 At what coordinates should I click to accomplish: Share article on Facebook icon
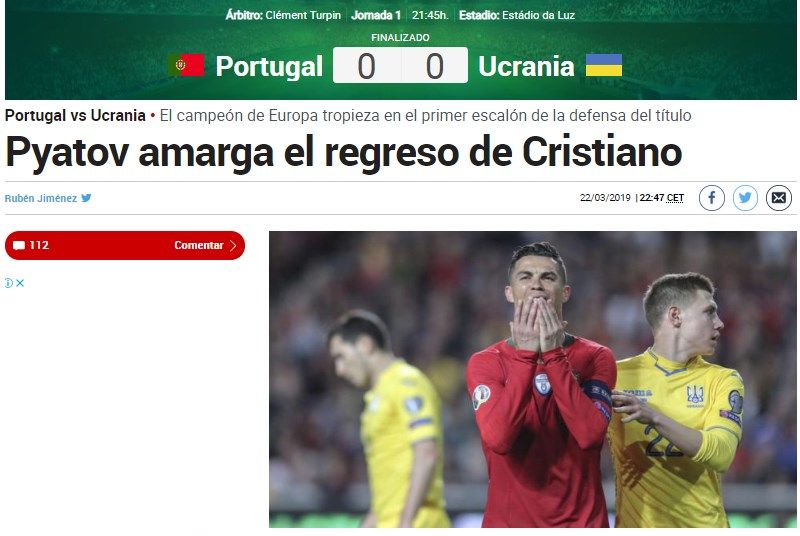point(712,198)
